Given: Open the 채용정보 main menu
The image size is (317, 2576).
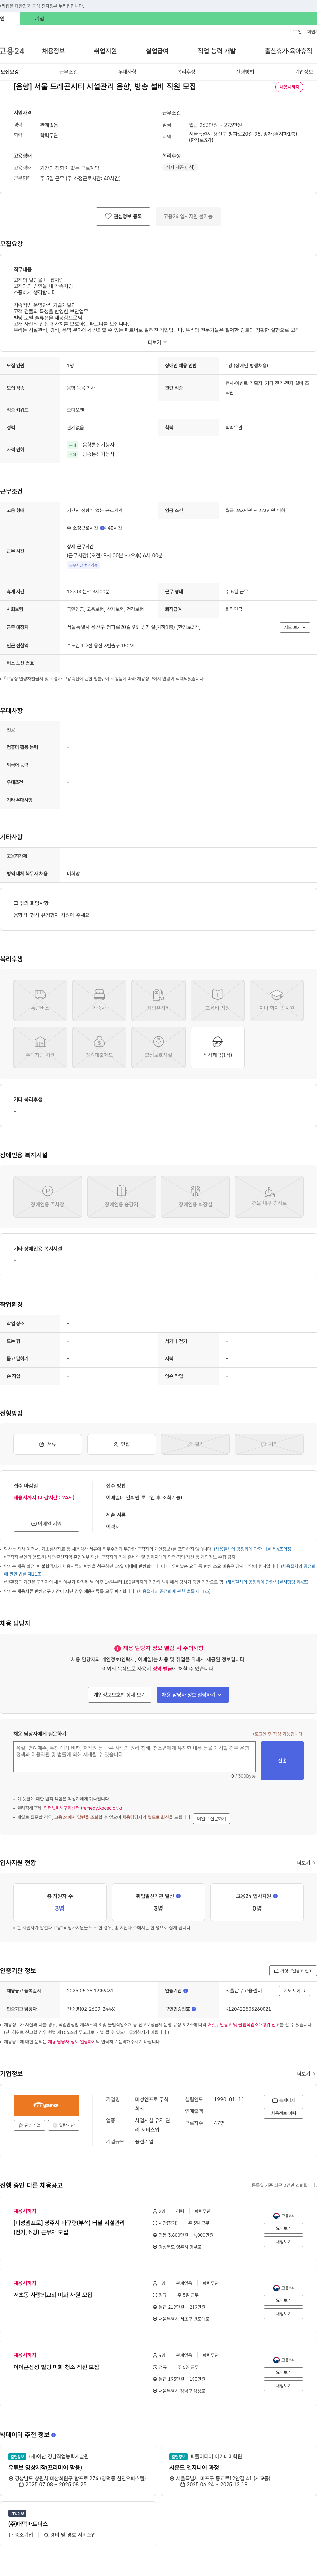Looking at the screenshot, I should [53, 51].
